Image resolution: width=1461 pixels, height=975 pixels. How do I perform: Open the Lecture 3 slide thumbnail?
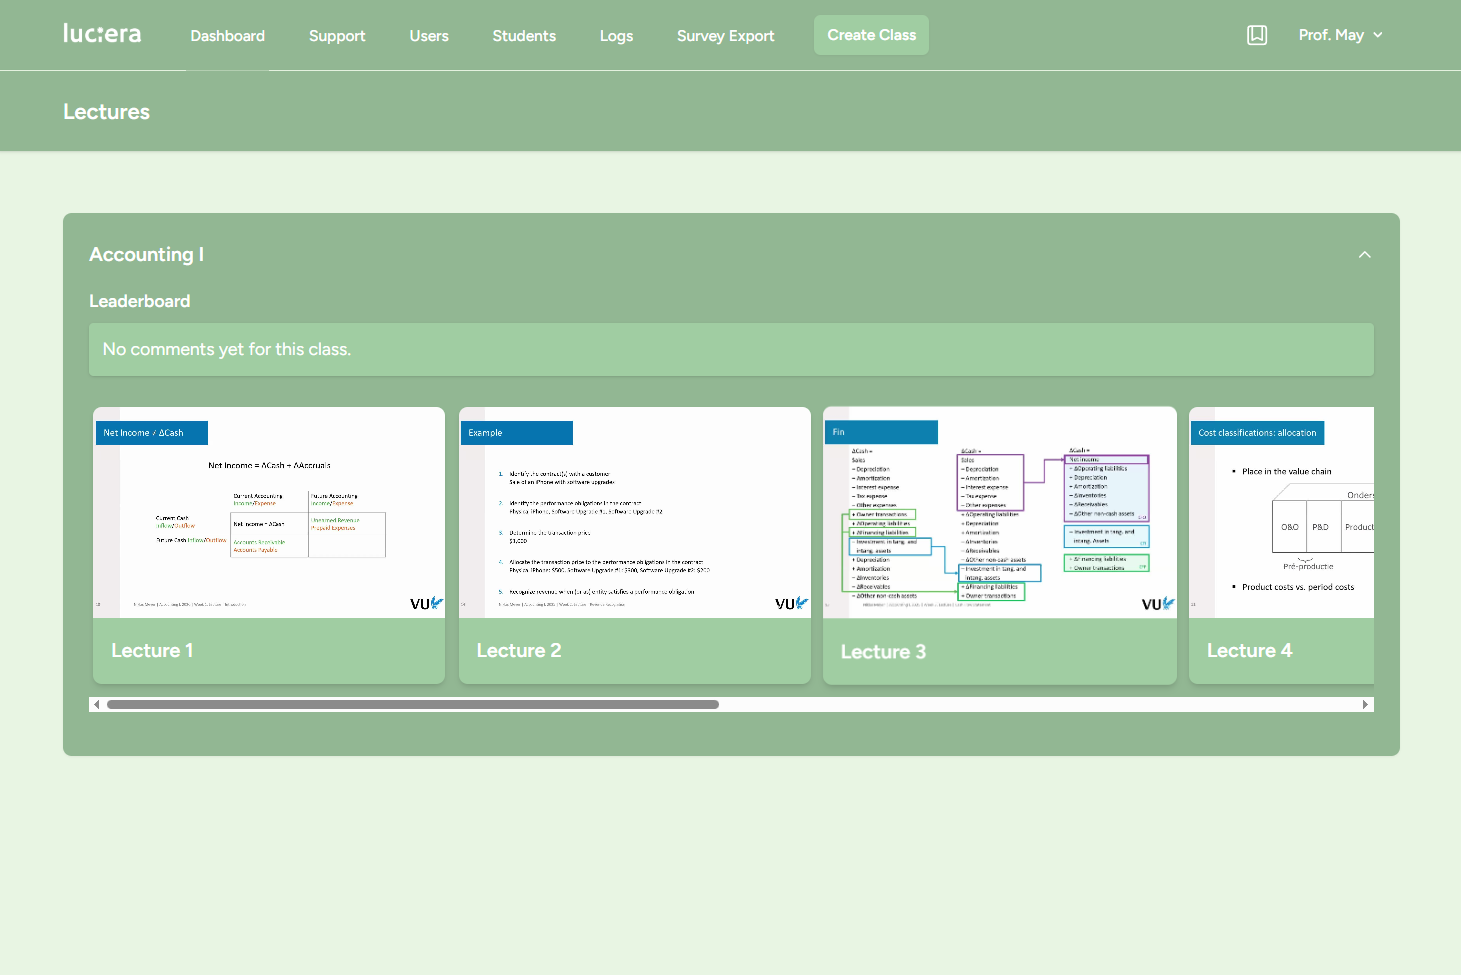1000,512
